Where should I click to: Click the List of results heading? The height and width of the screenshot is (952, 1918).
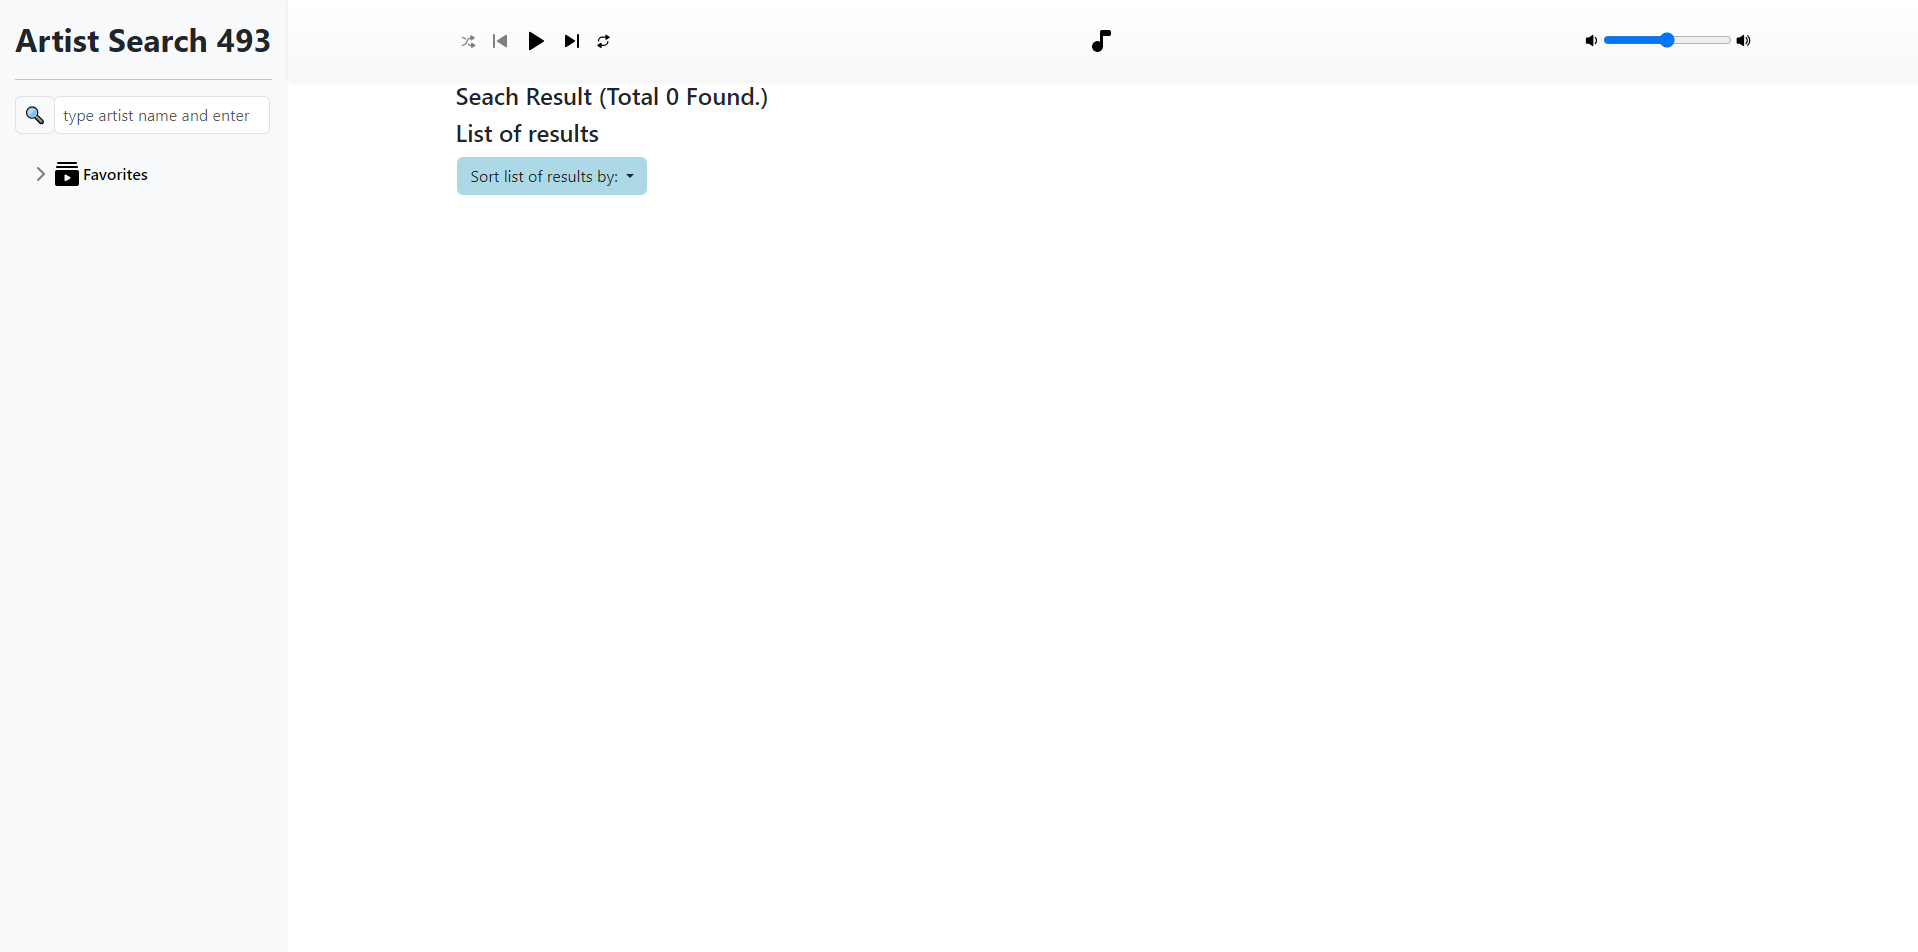[x=527, y=134]
